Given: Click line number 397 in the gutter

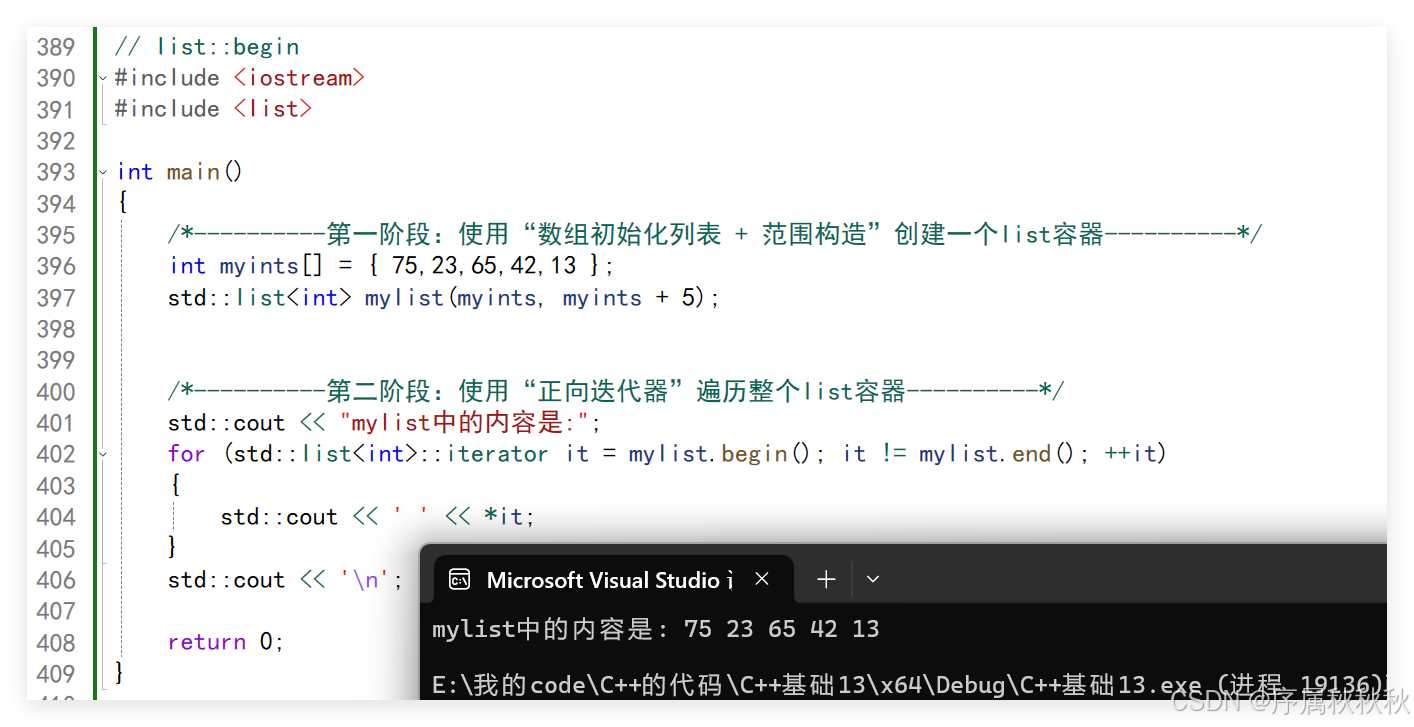Looking at the screenshot, I should [56, 298].
